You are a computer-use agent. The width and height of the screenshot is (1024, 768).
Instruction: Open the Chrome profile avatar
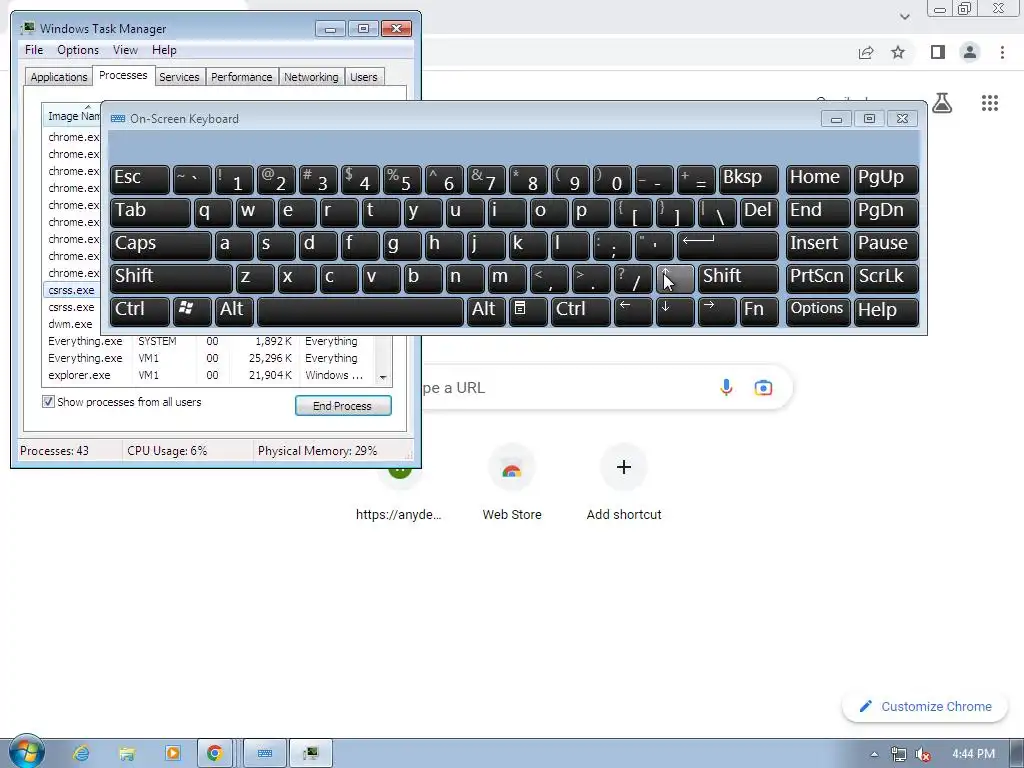[970, 52]
